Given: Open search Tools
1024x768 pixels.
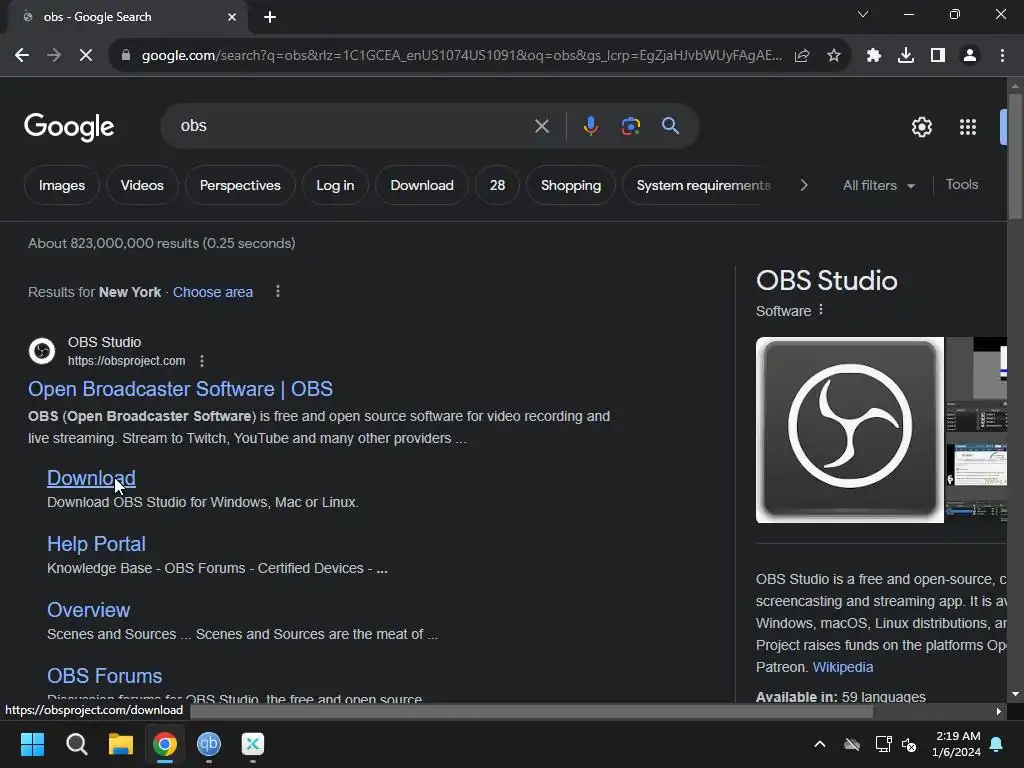Looking at the screenshot, I should 962,185.
